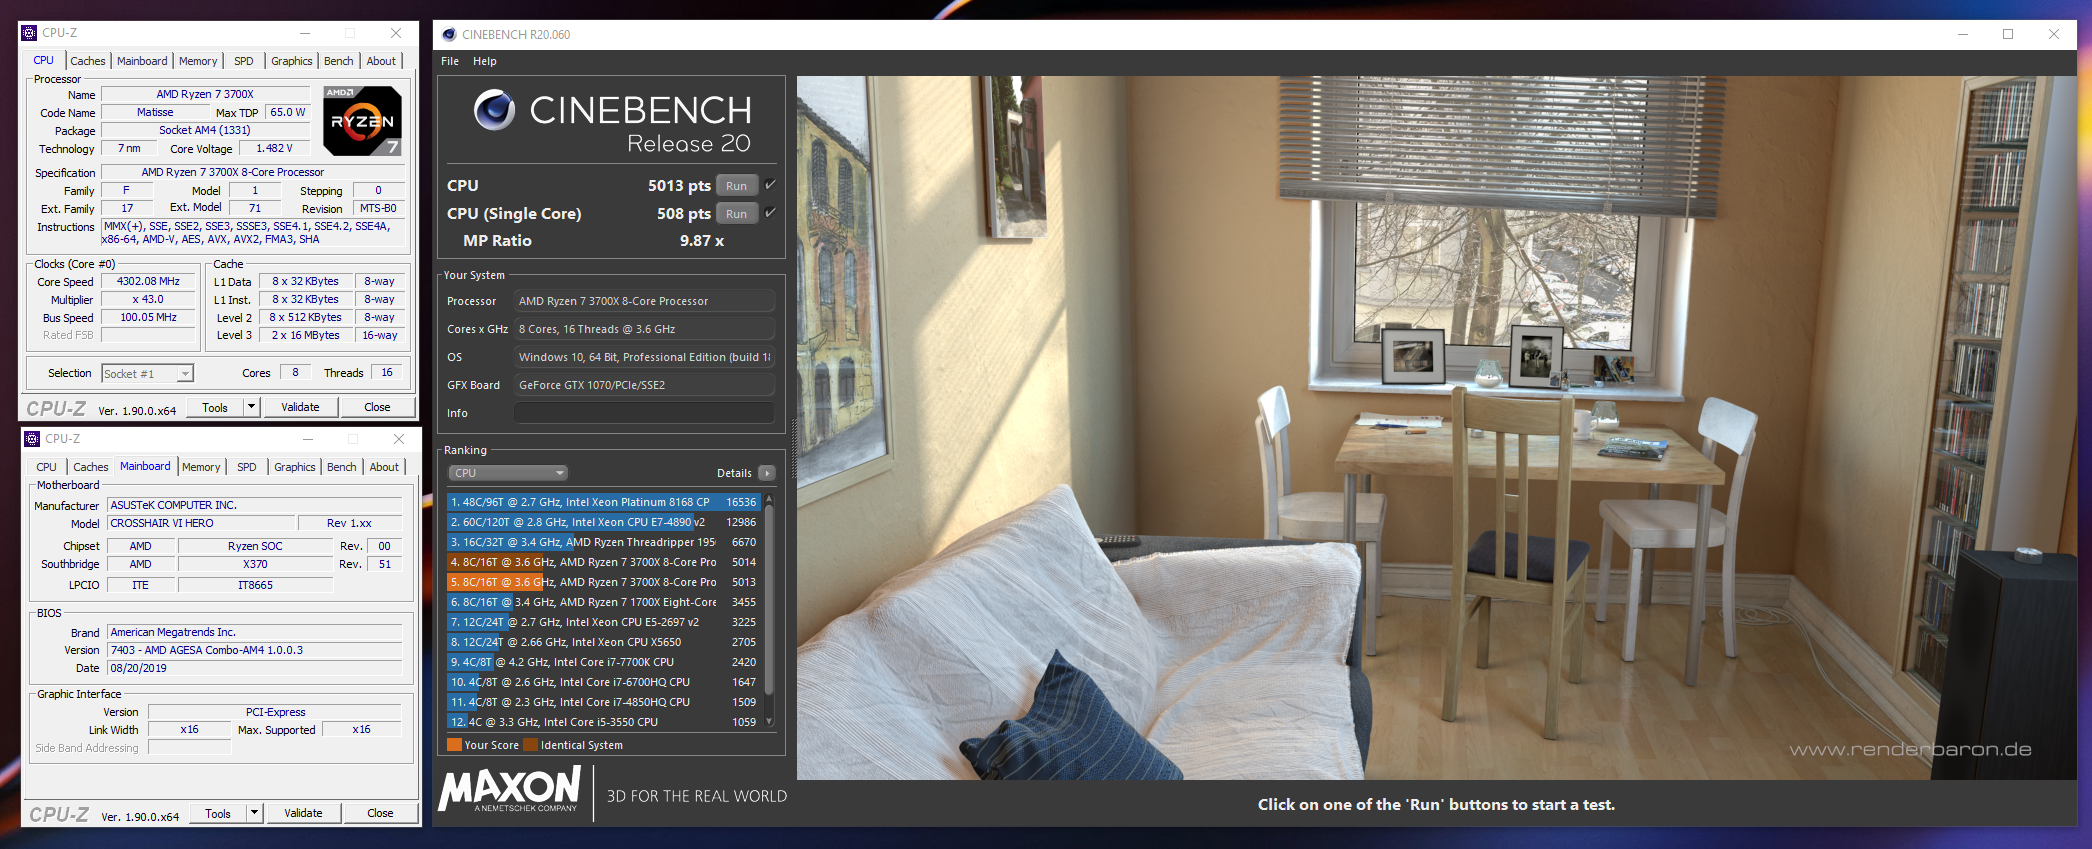Screen dimensions: 2092x849
Task: Open the Tools dropdown arrow in bottom CPU-Z
Action: point(254,813)
